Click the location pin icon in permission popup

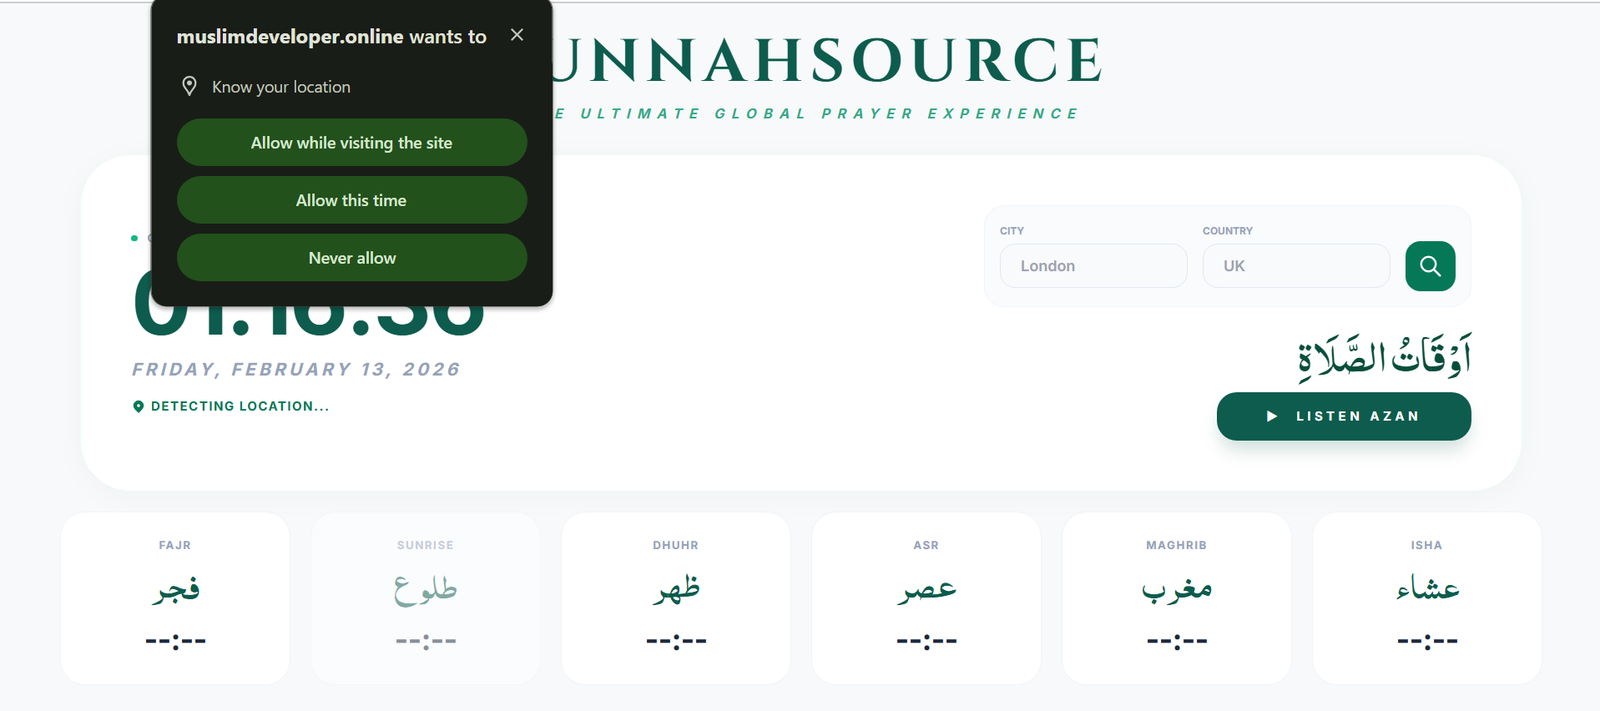pos(189,87)
